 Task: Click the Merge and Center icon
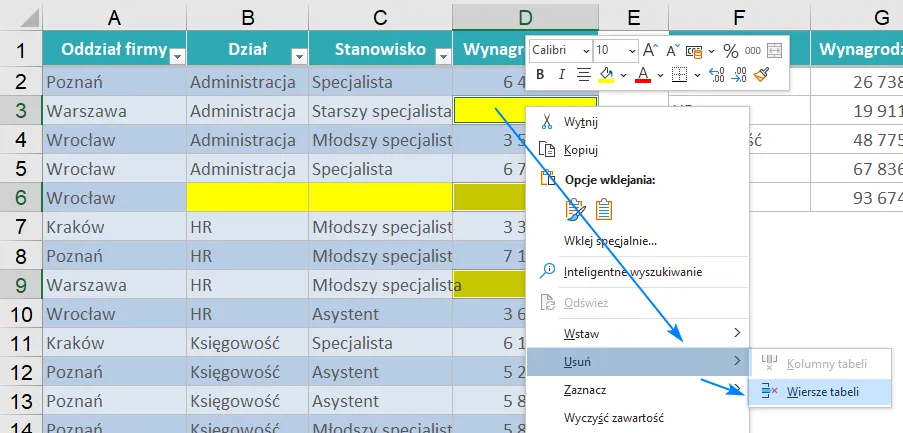click(x=775, y=50)
